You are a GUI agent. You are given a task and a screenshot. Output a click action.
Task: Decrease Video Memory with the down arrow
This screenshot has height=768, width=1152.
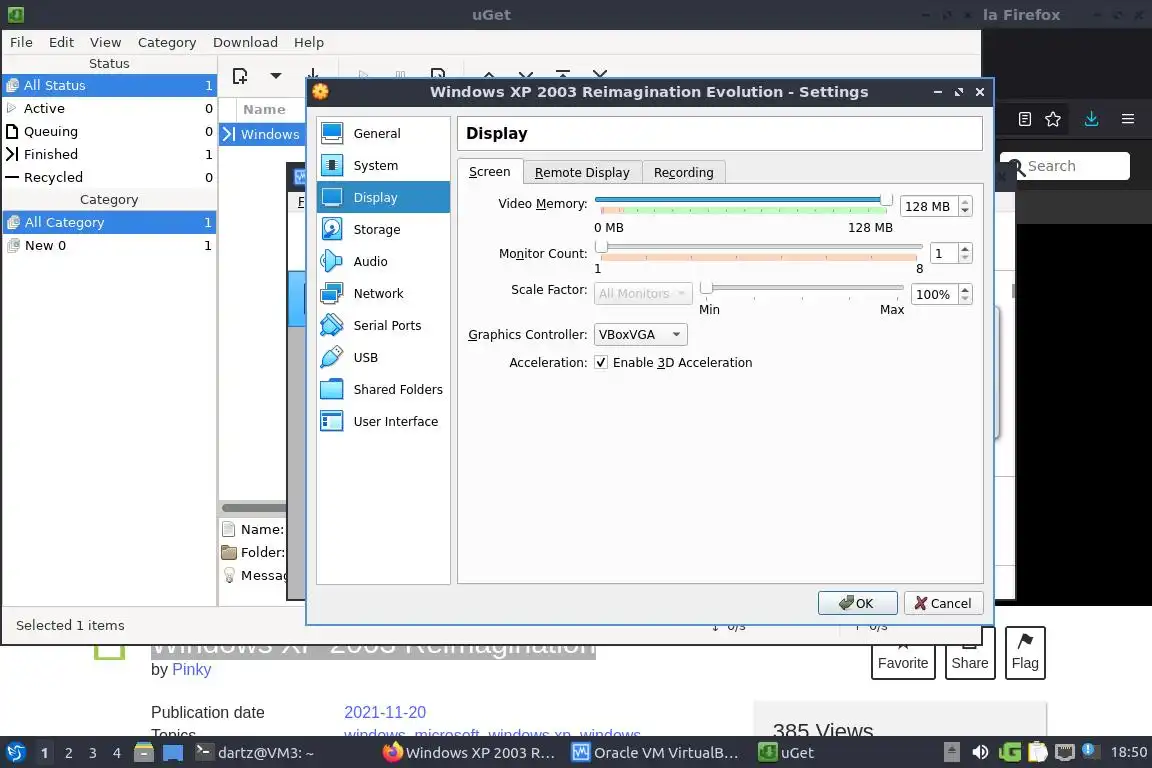(x=965, y=212)
